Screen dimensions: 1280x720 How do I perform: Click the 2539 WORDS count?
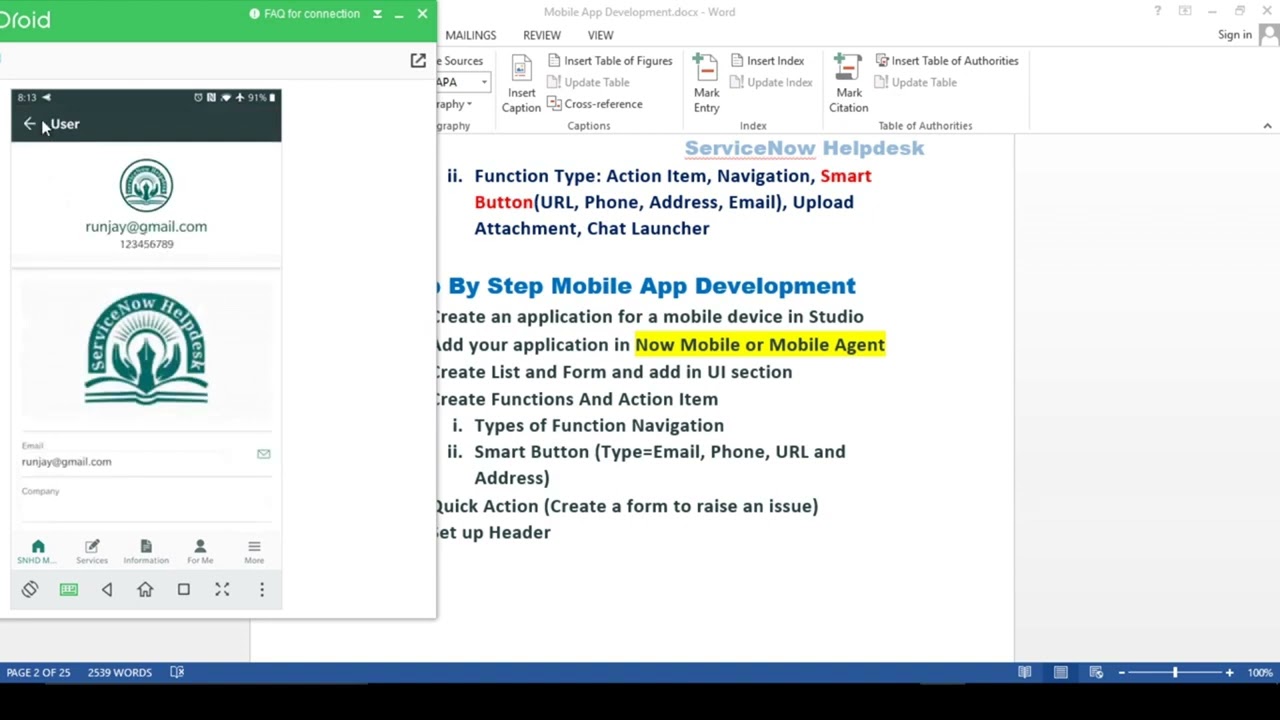119,672
